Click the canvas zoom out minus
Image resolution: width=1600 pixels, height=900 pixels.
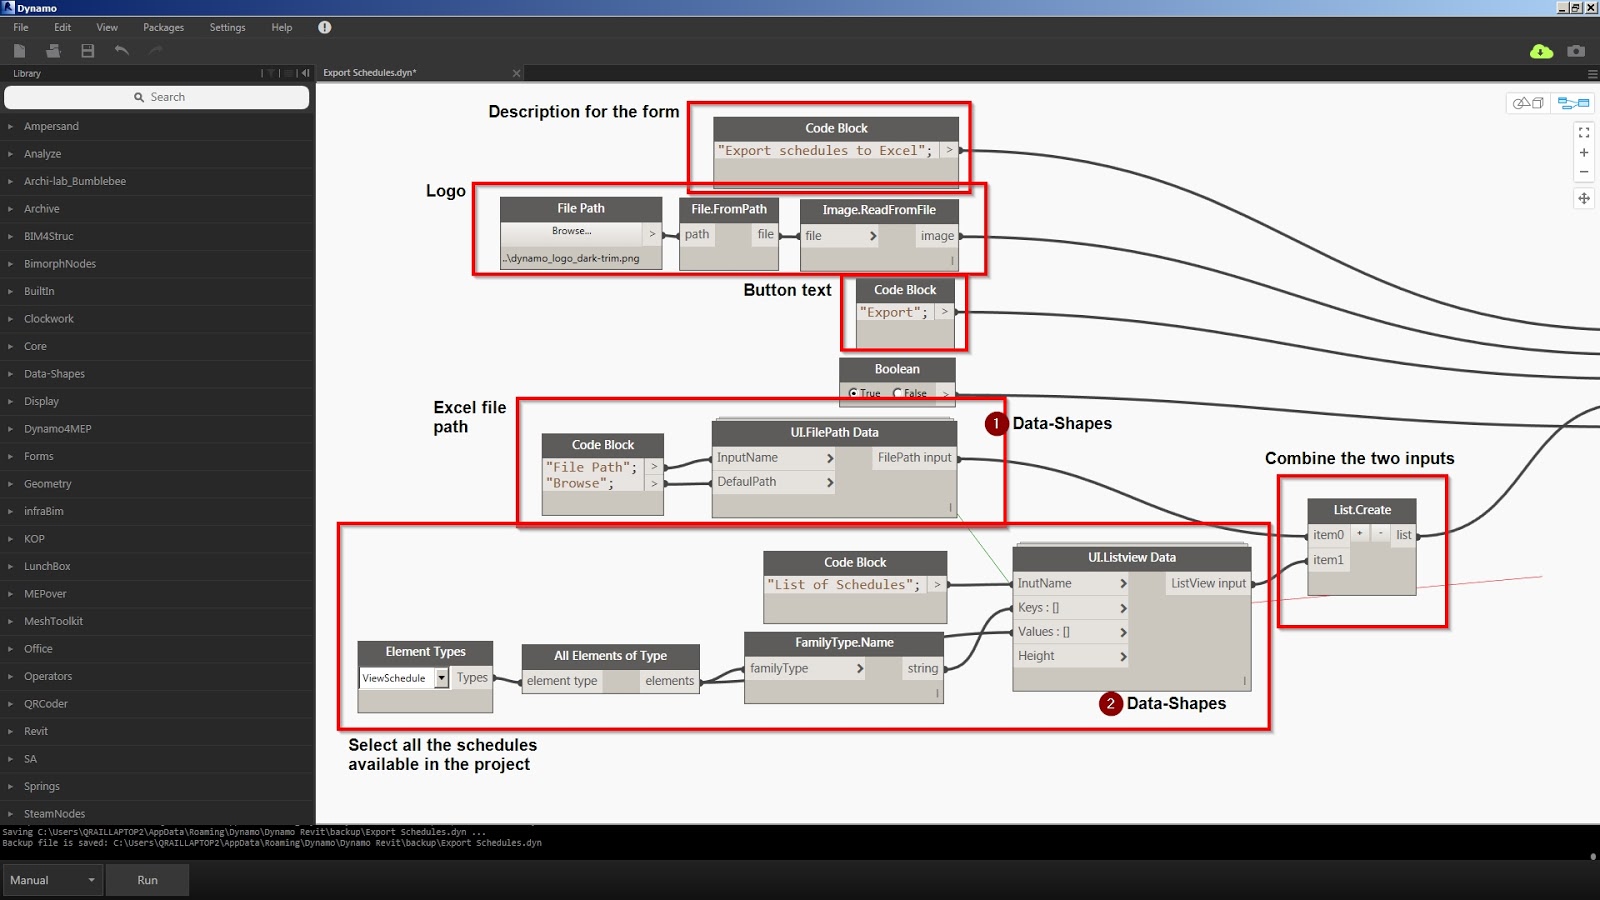pos(1584,172)
